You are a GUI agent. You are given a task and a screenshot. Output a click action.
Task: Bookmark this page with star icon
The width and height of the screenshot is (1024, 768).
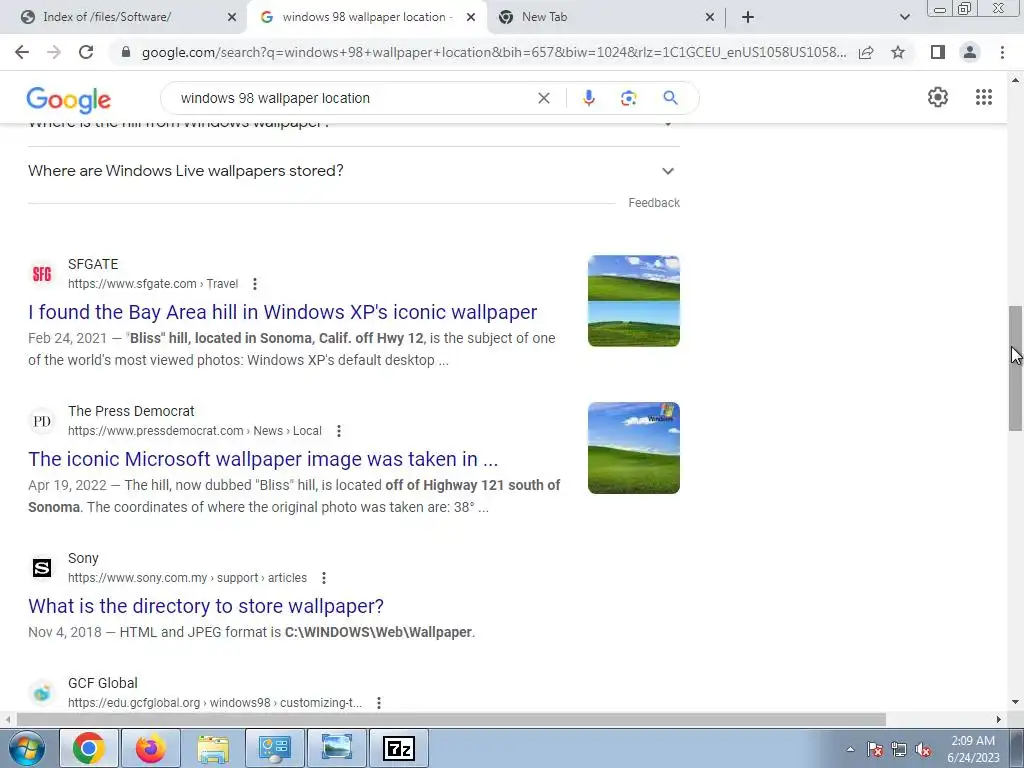898,52
